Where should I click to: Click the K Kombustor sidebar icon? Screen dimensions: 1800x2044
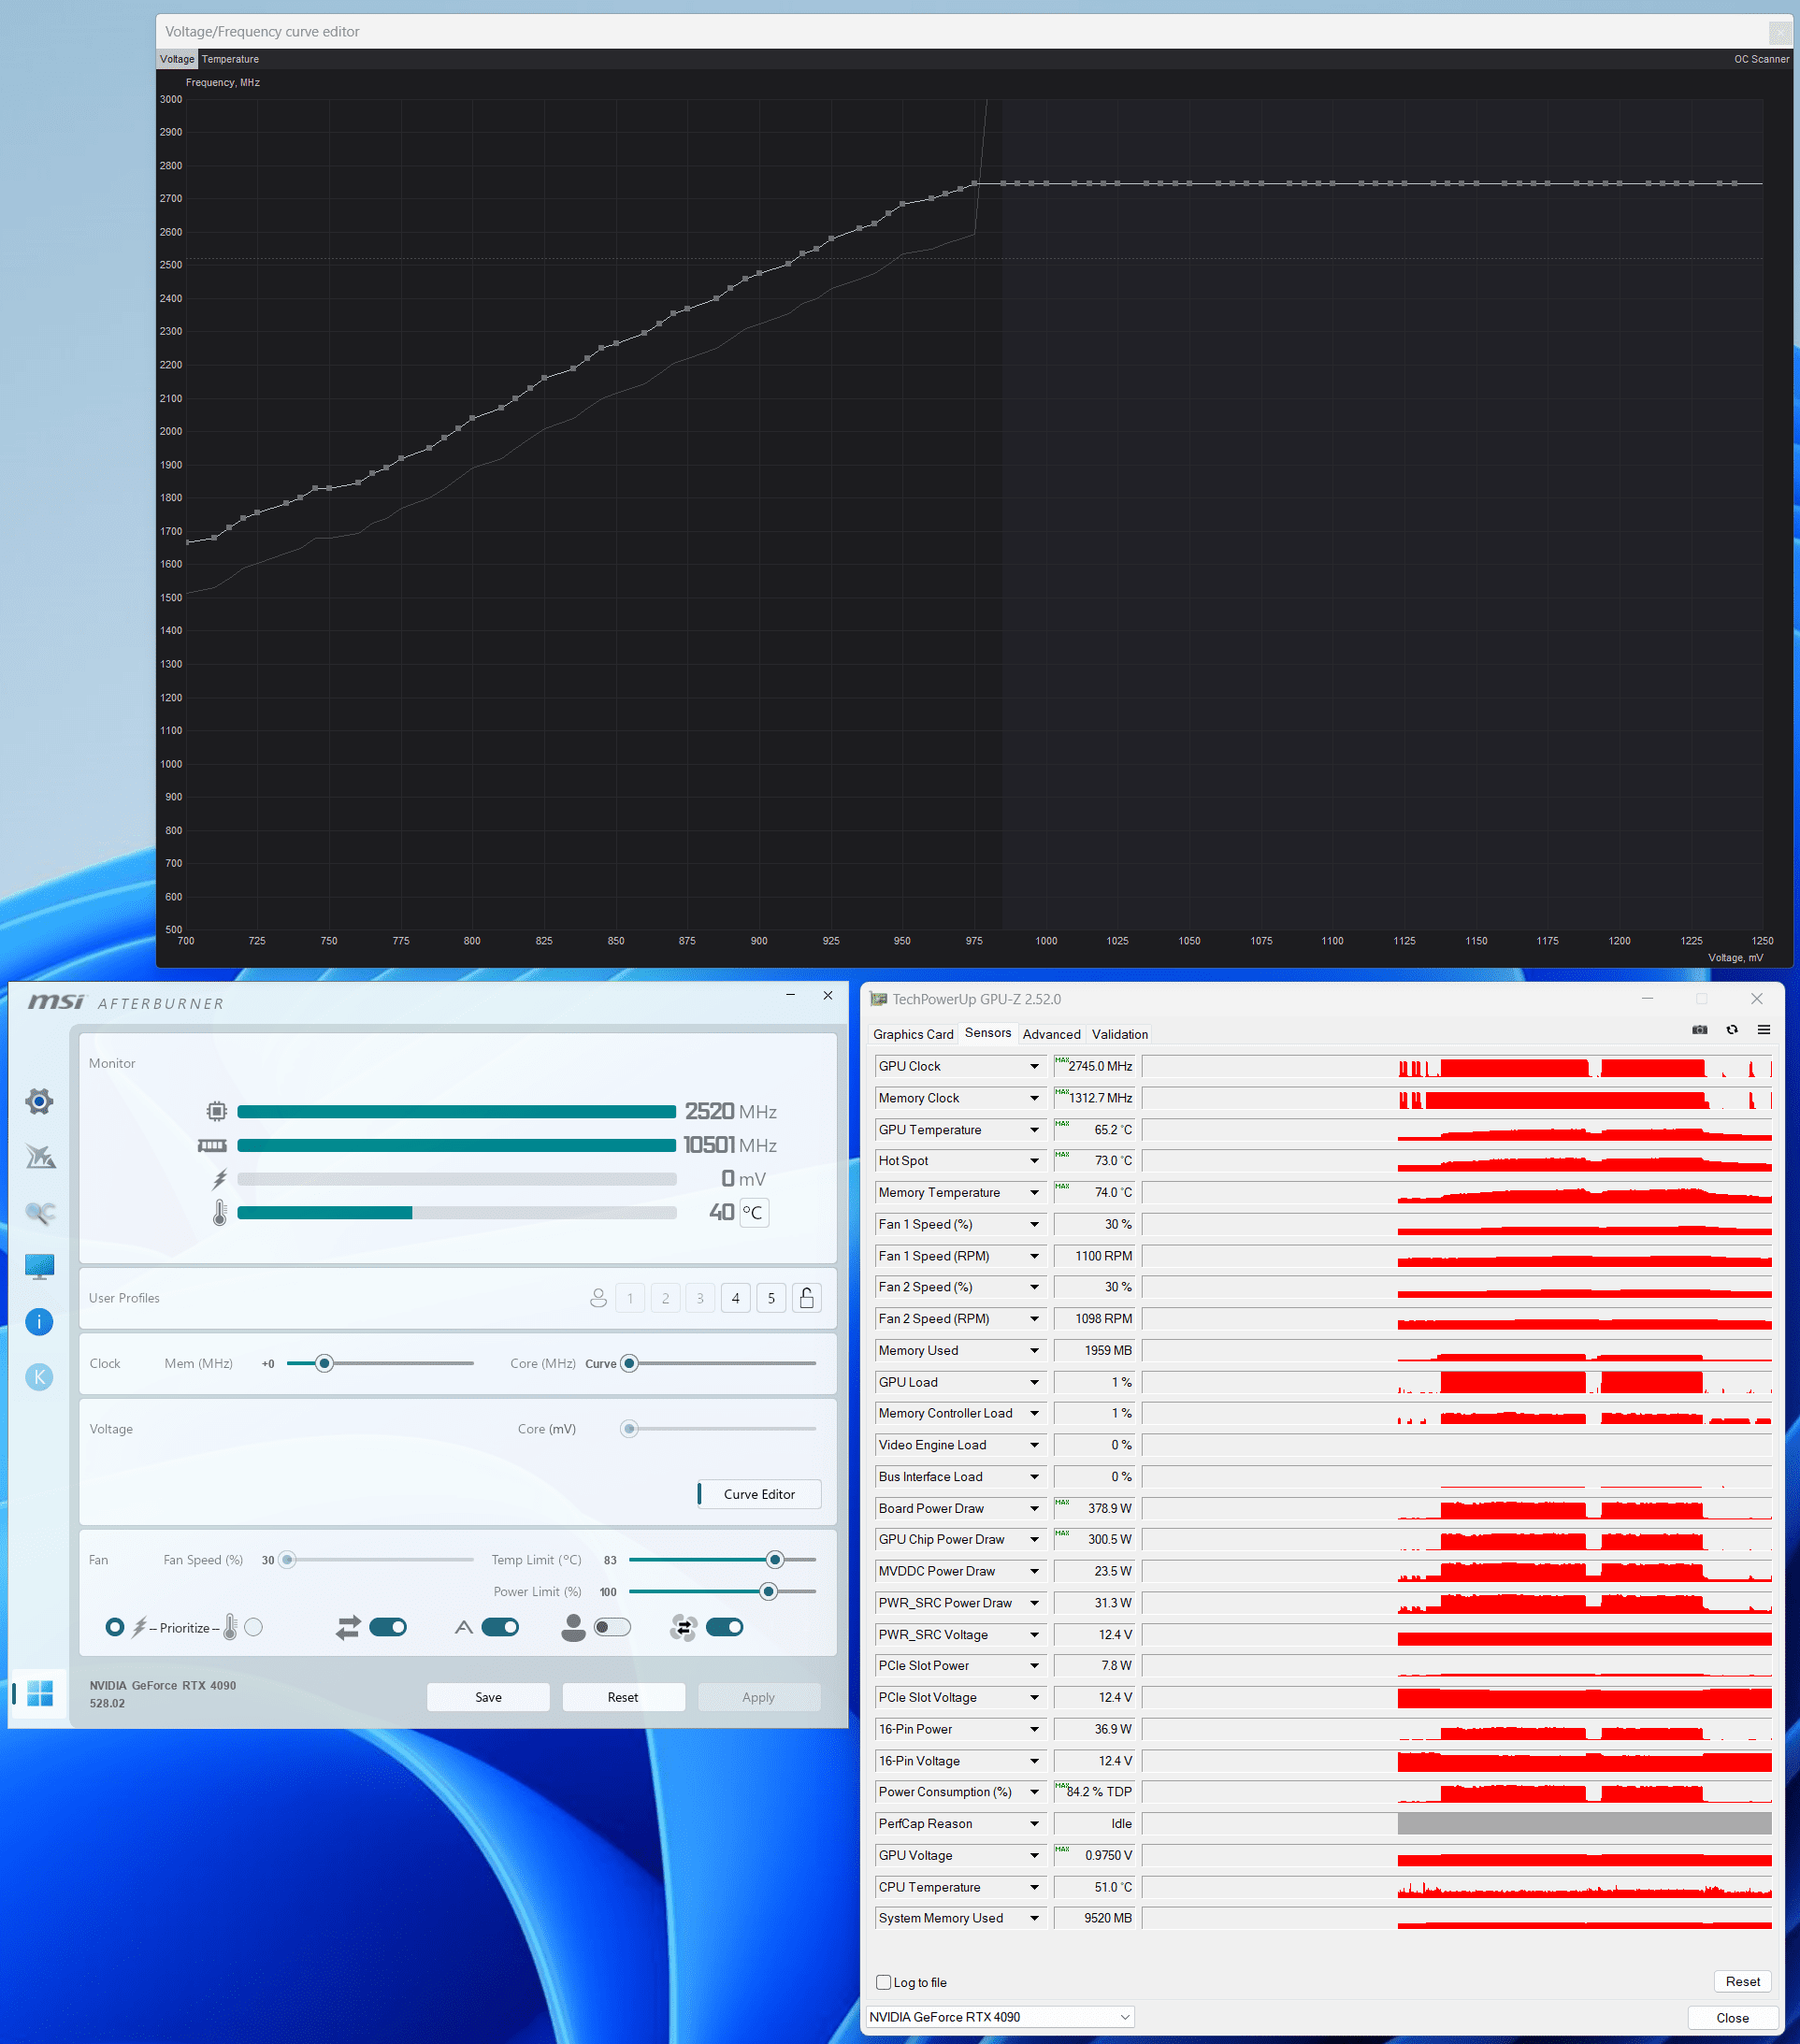coord(39,1377)
